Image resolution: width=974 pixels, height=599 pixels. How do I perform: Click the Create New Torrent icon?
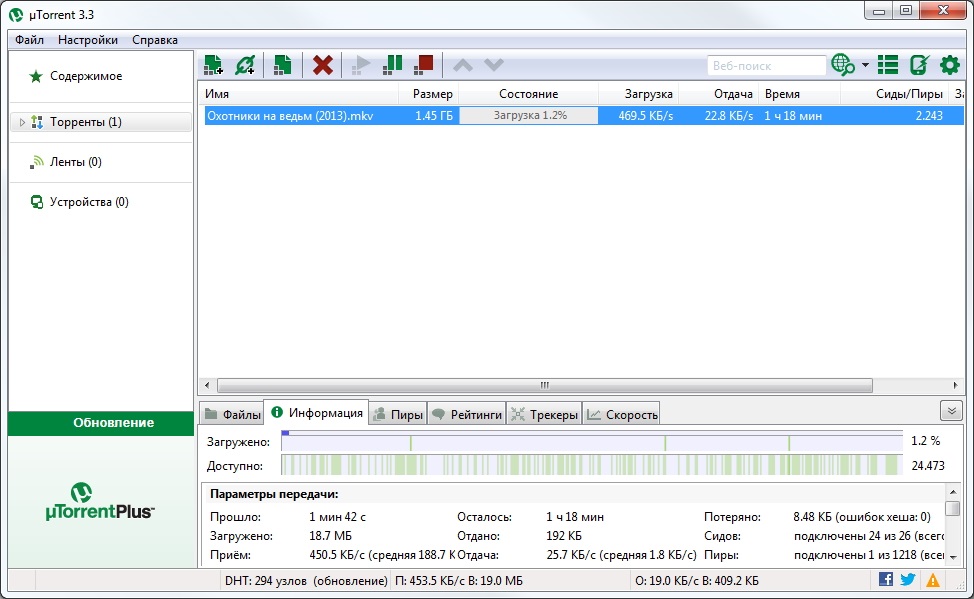[x=283, y=65]
